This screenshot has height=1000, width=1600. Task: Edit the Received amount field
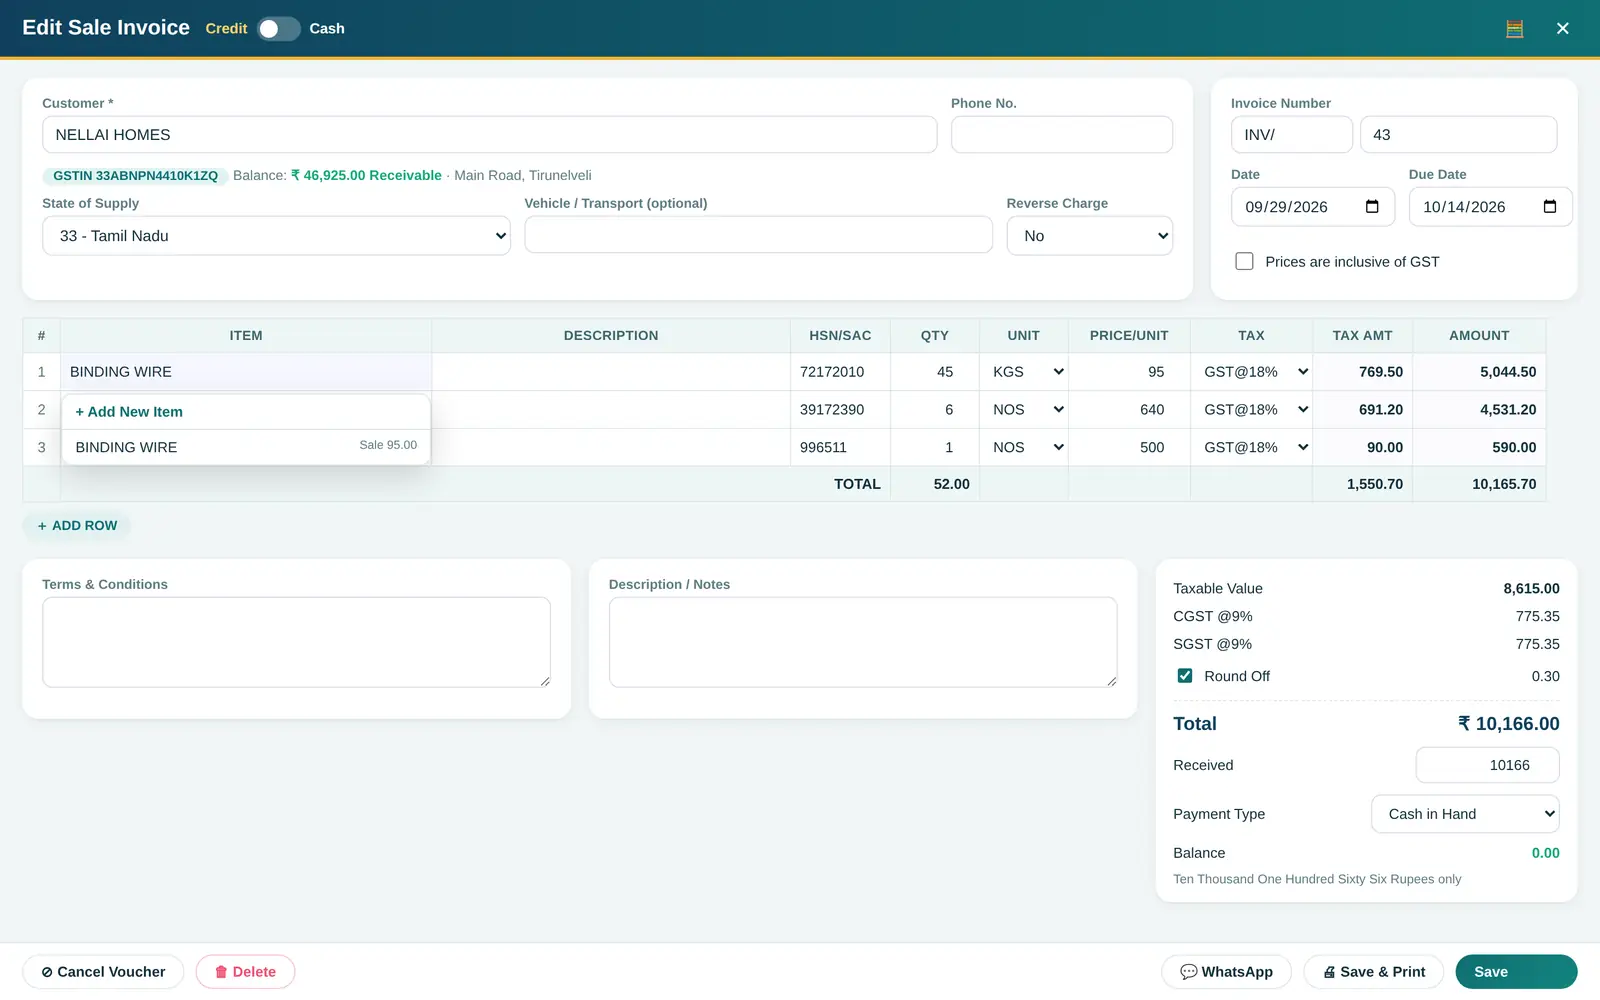(1487, 765)
